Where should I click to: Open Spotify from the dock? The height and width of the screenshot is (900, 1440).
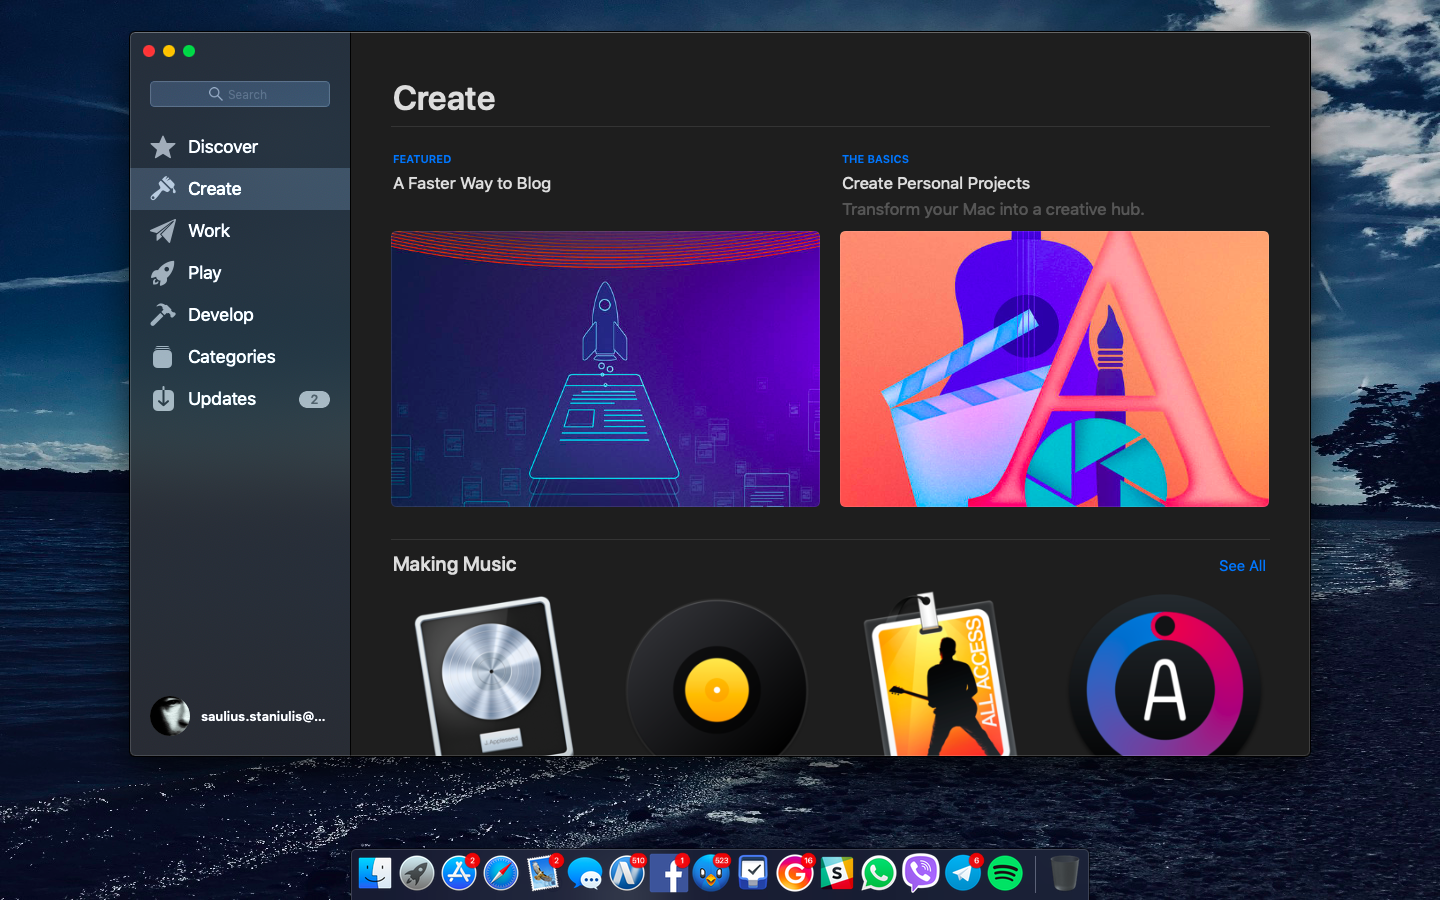(1005, 873)
